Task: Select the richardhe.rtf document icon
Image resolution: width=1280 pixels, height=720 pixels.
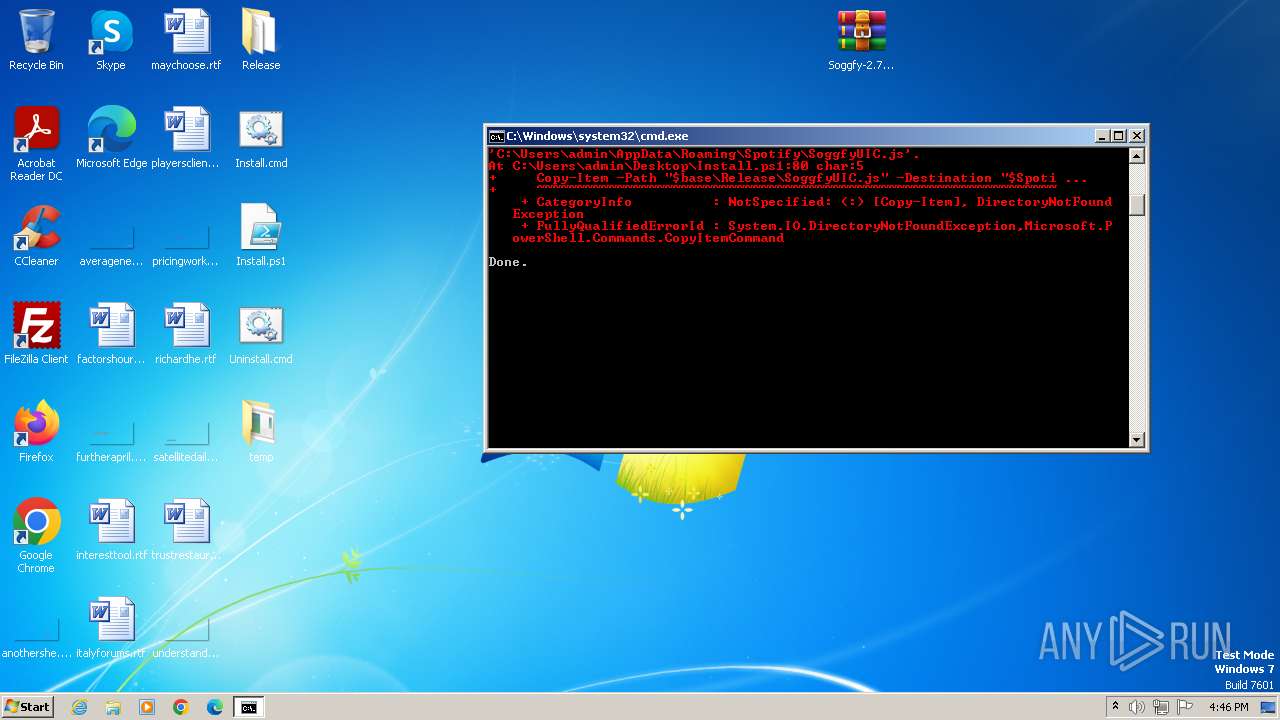Action: (186, 334)
